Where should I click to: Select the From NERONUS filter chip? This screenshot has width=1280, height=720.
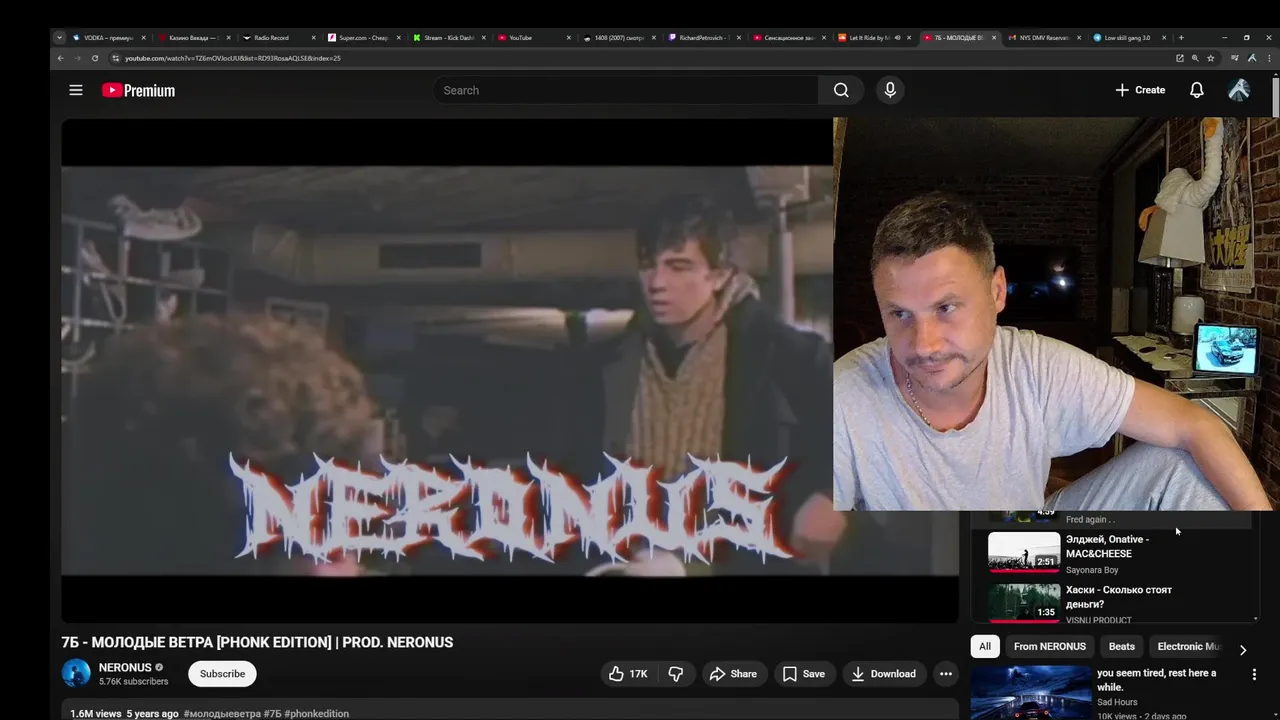(1049, 646)
